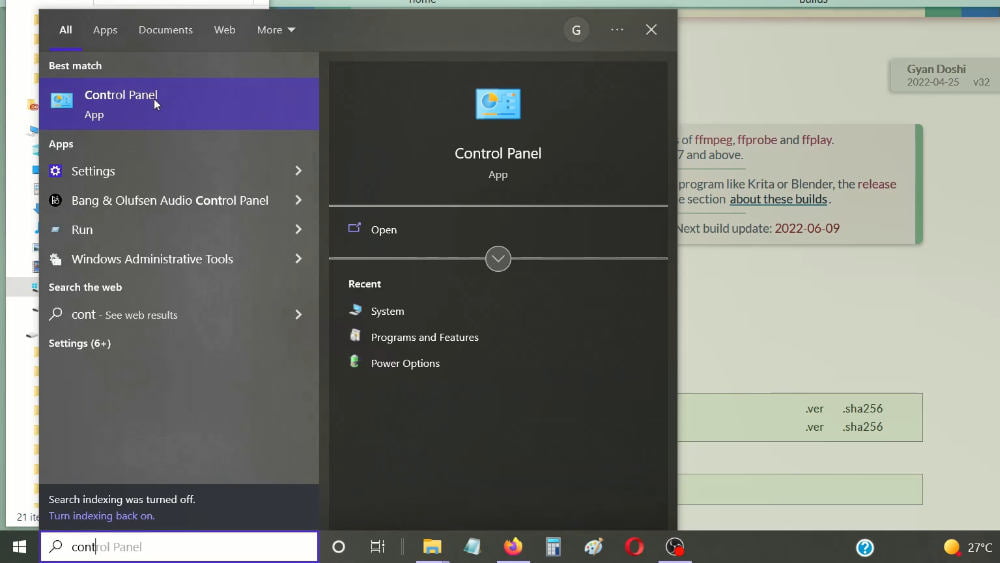
Task: Open Calculator icon in taskbar
Action: (x=553, y=546)
